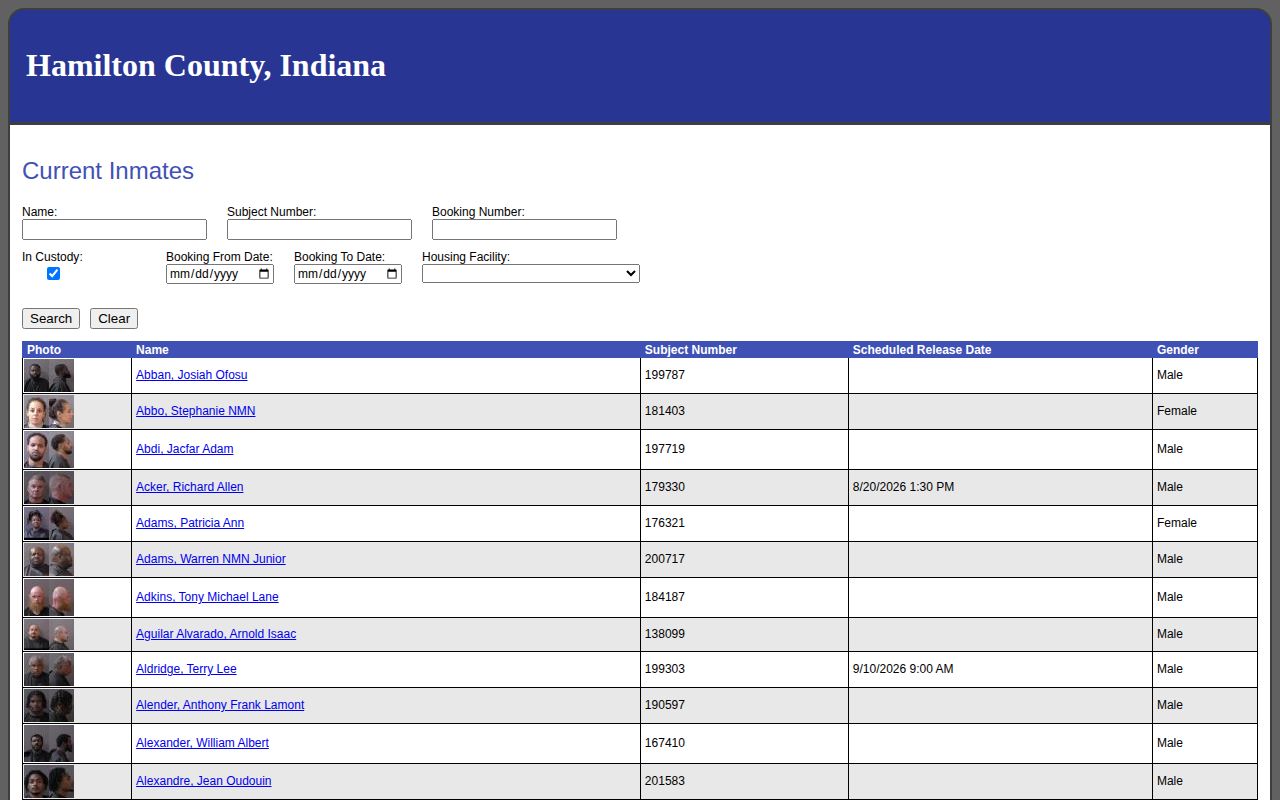Click release date 8/20/2026 1:30 PM
Viewport: 1280px width, 800px height.
pos(903,487)
